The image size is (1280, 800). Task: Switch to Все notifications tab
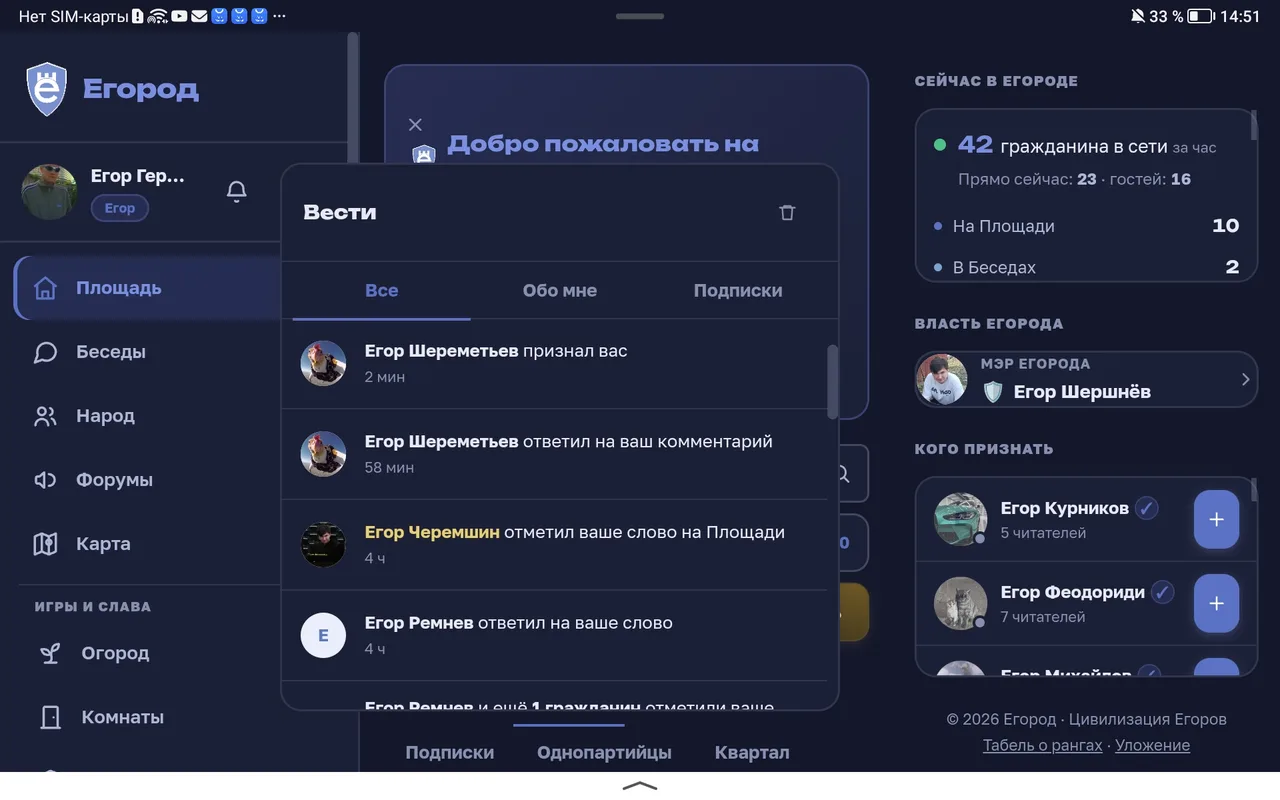pos(381,291)
